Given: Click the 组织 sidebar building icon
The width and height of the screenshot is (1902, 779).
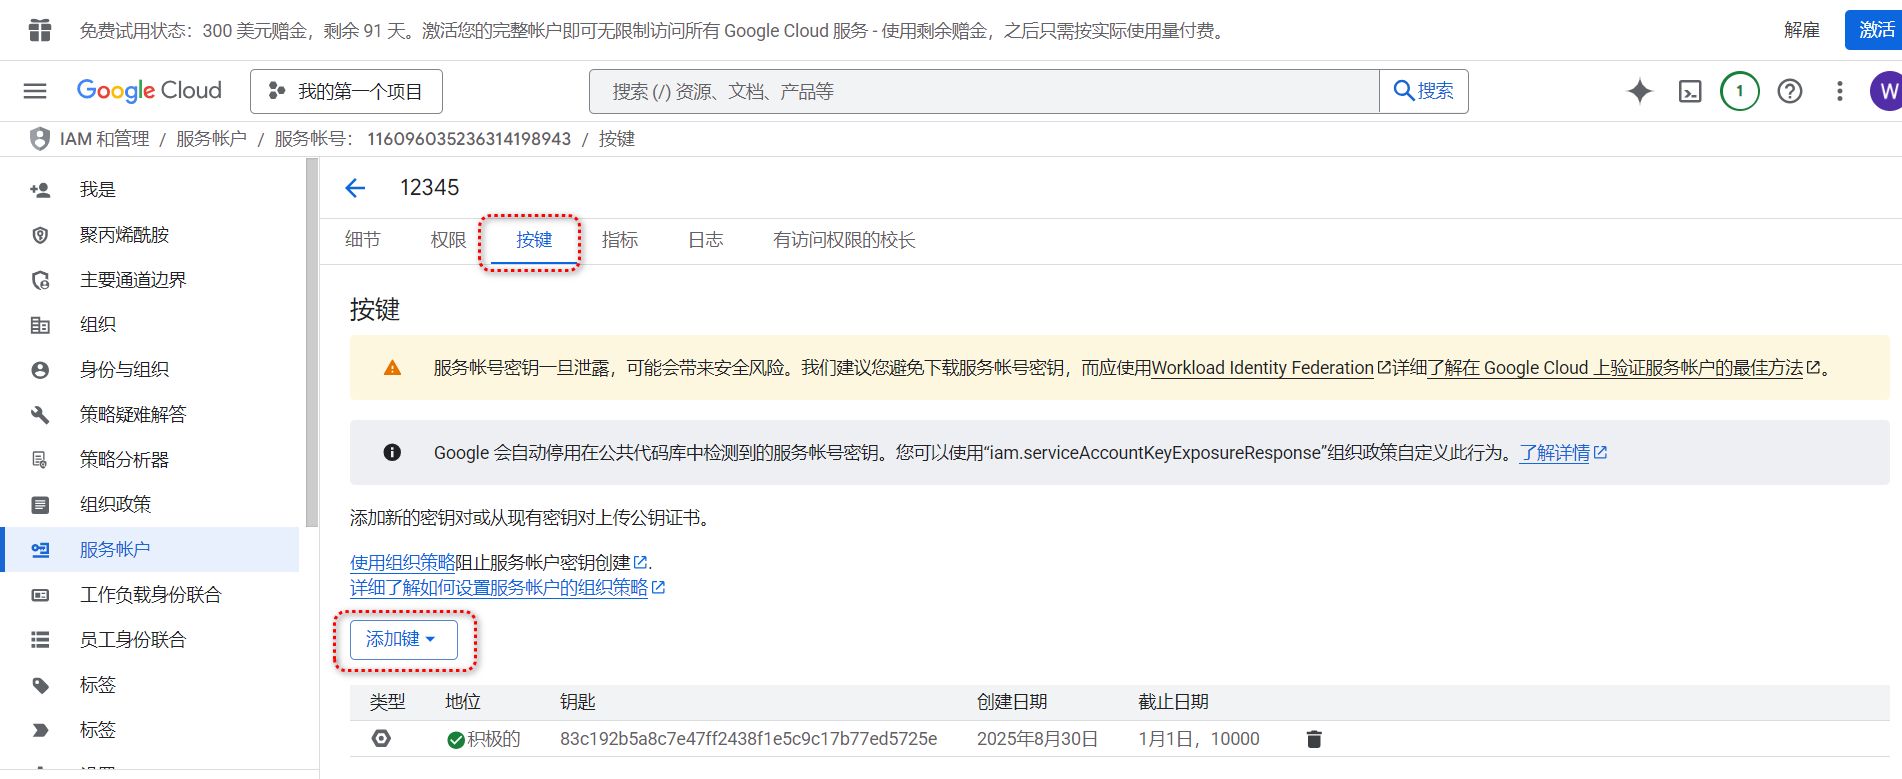Looking at the screenshot, I should coord(40,325).
